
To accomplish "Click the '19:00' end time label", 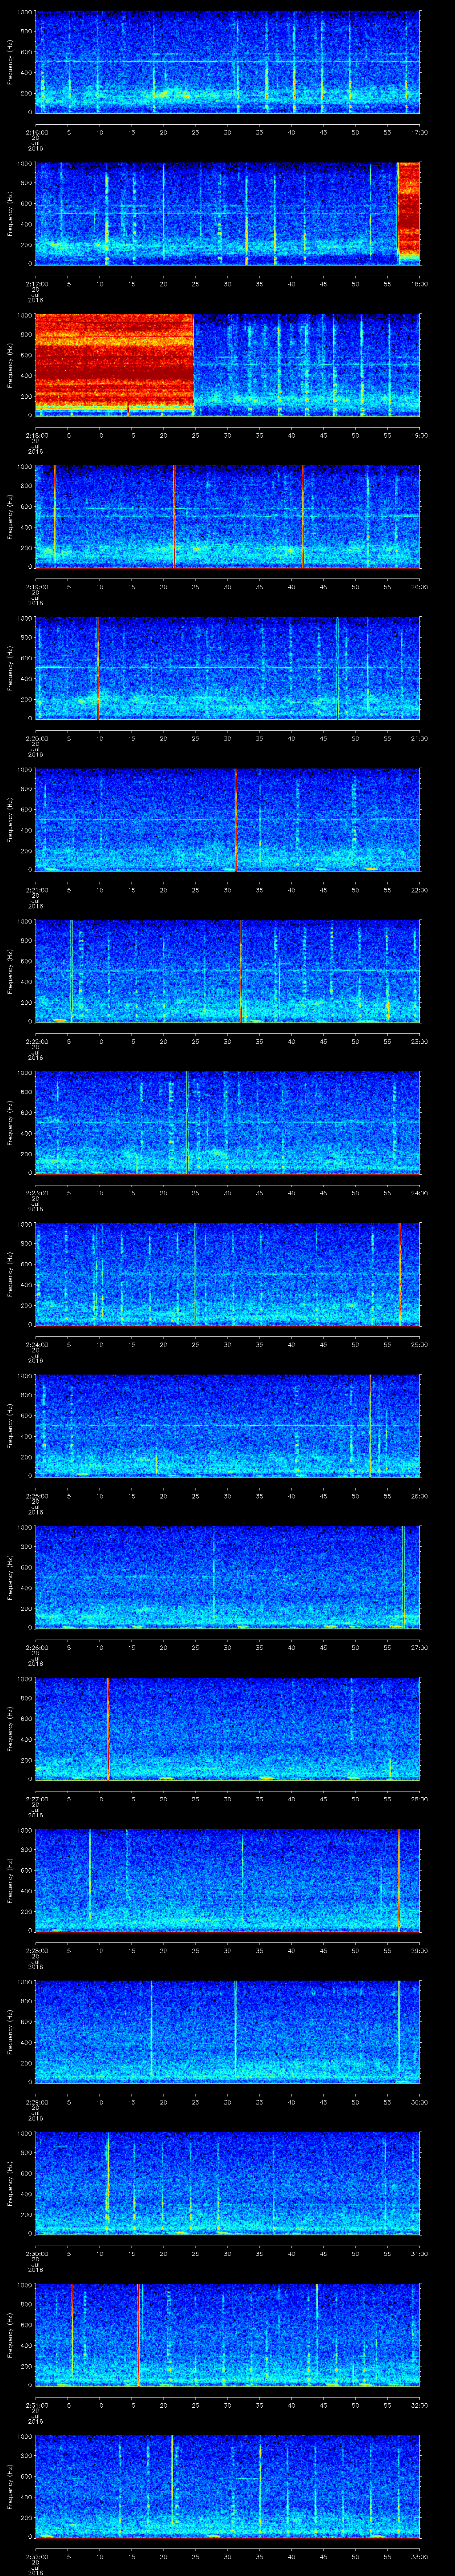I will click(x=419, y=435).
